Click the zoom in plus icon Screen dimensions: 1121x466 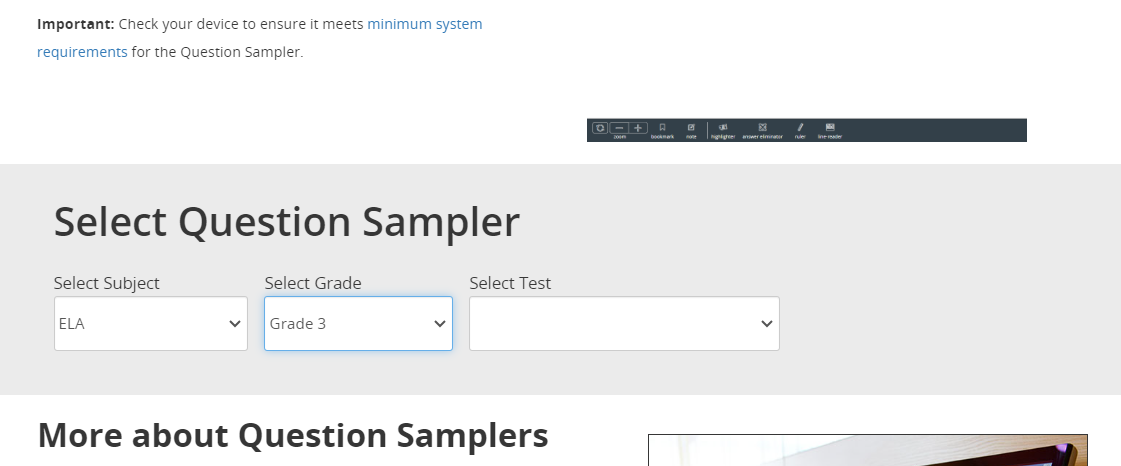pos(638,128)
